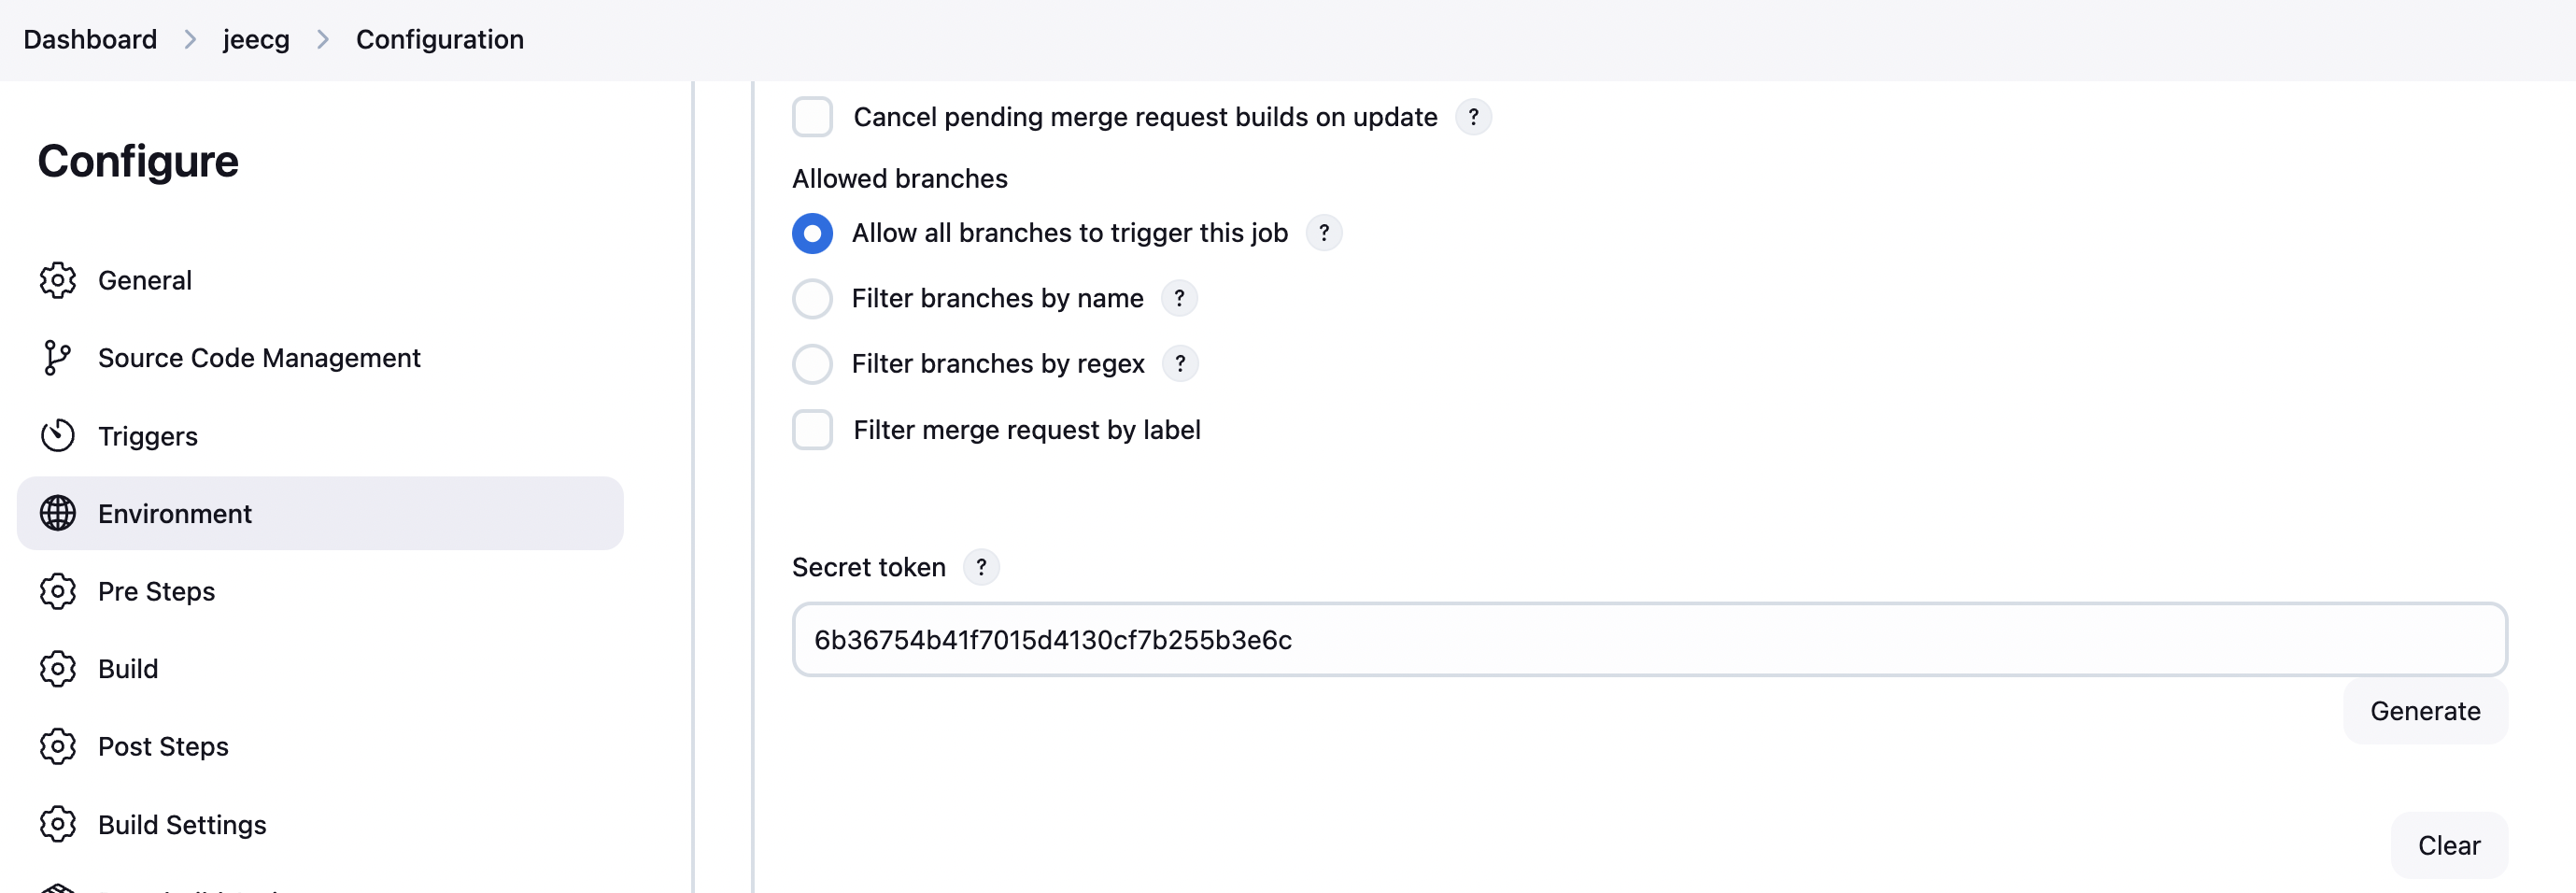Select filter branches by name option

pyautogui.click(x=813, y=298)
